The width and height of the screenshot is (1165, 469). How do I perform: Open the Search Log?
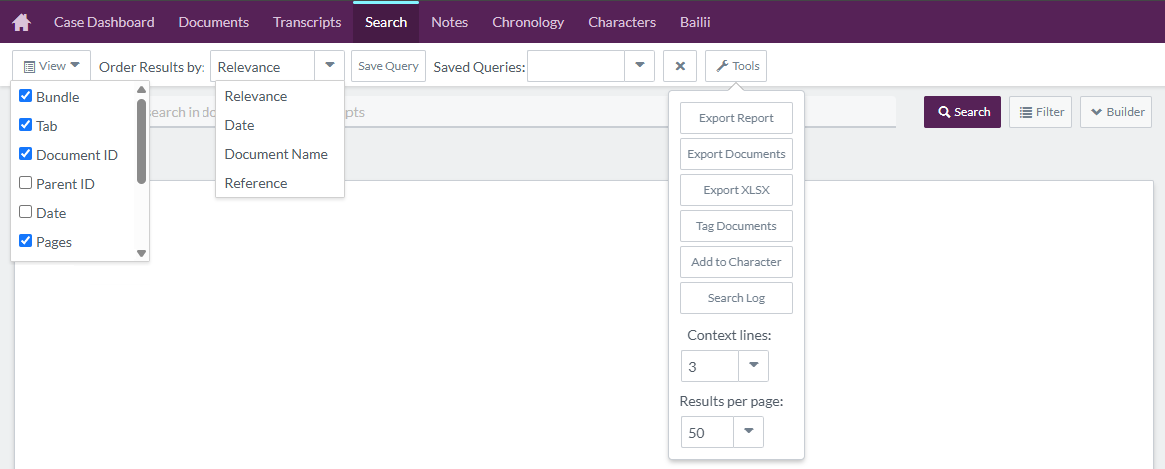[736, 298]
